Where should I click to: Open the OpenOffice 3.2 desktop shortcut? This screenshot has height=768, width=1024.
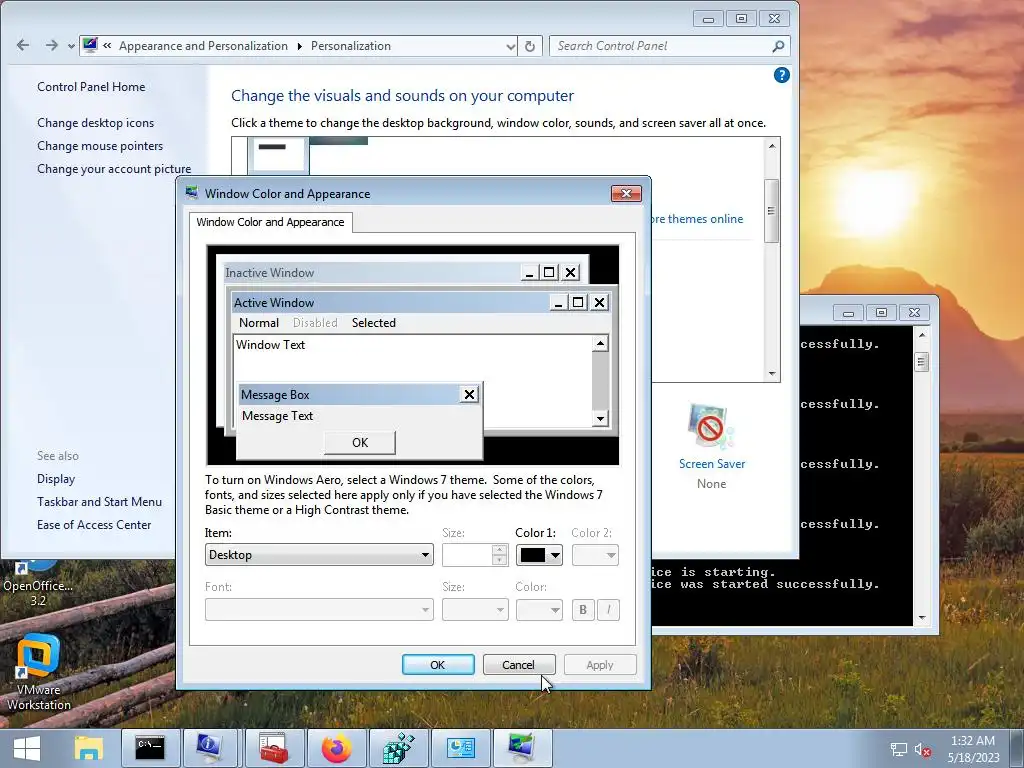pyautogui.click(x=38, y=583)
